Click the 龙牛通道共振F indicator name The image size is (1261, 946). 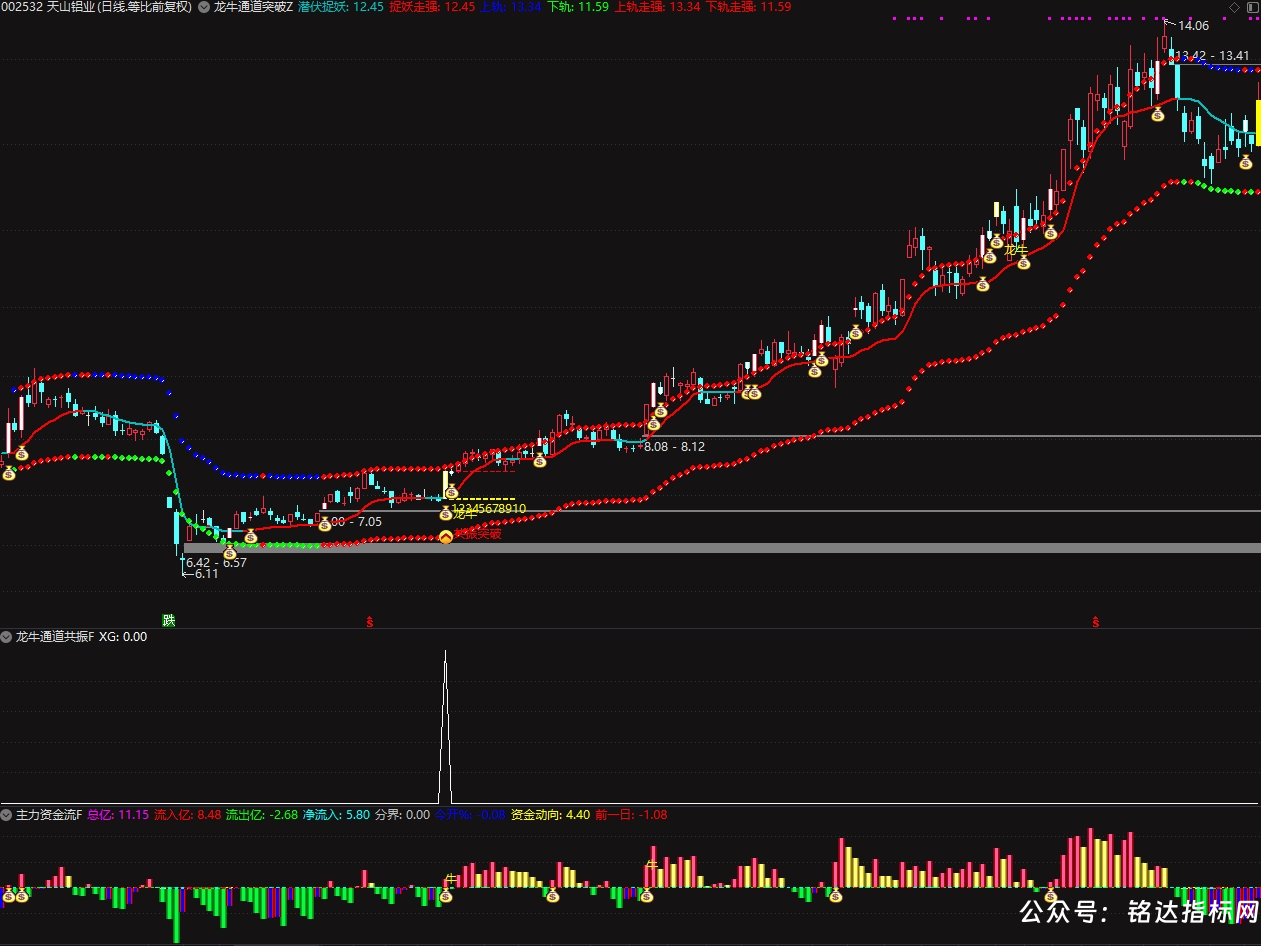point(55,637)
